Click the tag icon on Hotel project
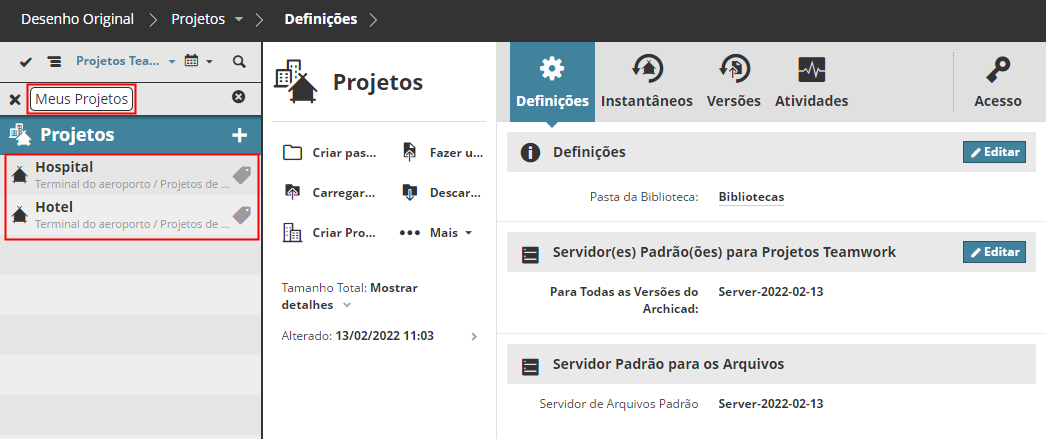 pos(241,215)
